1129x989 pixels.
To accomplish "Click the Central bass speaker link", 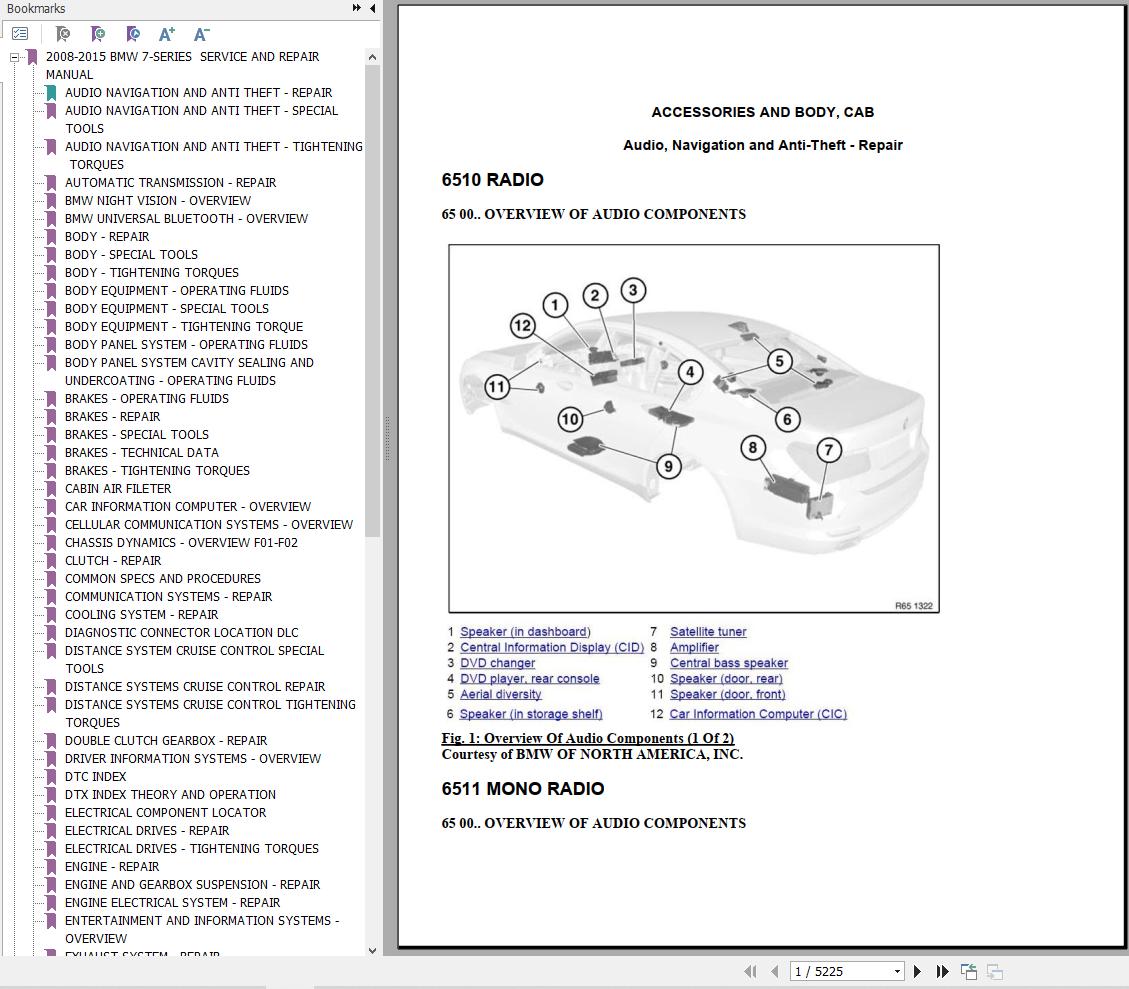I will [729, 663].
